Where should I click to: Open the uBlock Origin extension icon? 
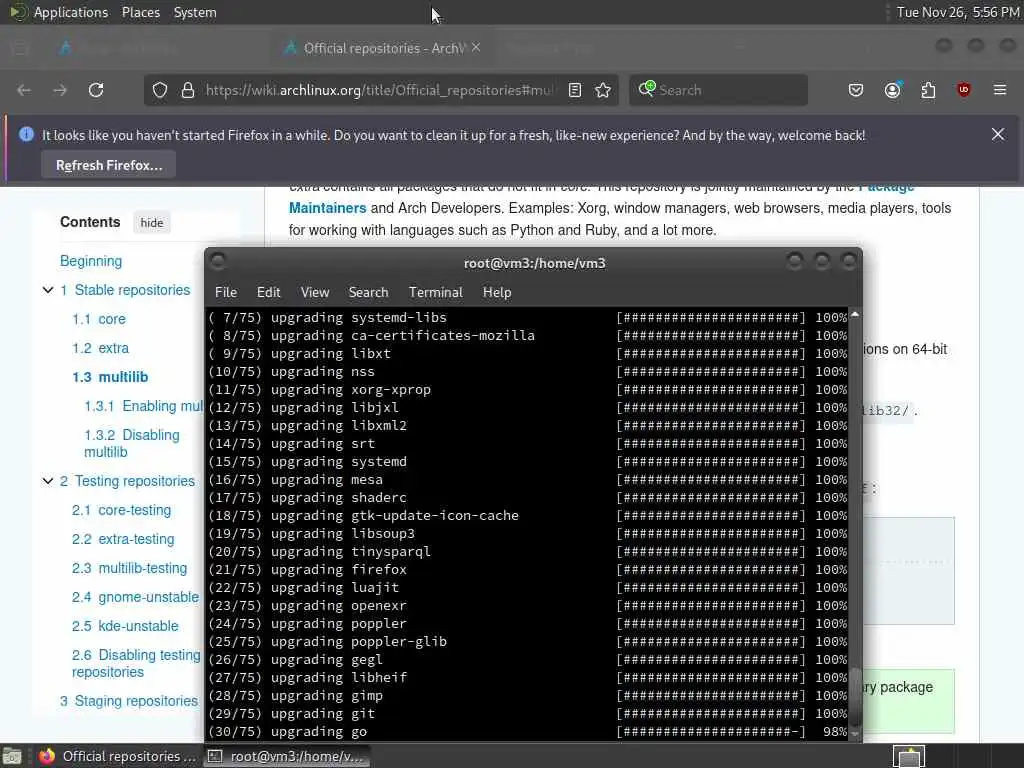[x=963, y=90]
